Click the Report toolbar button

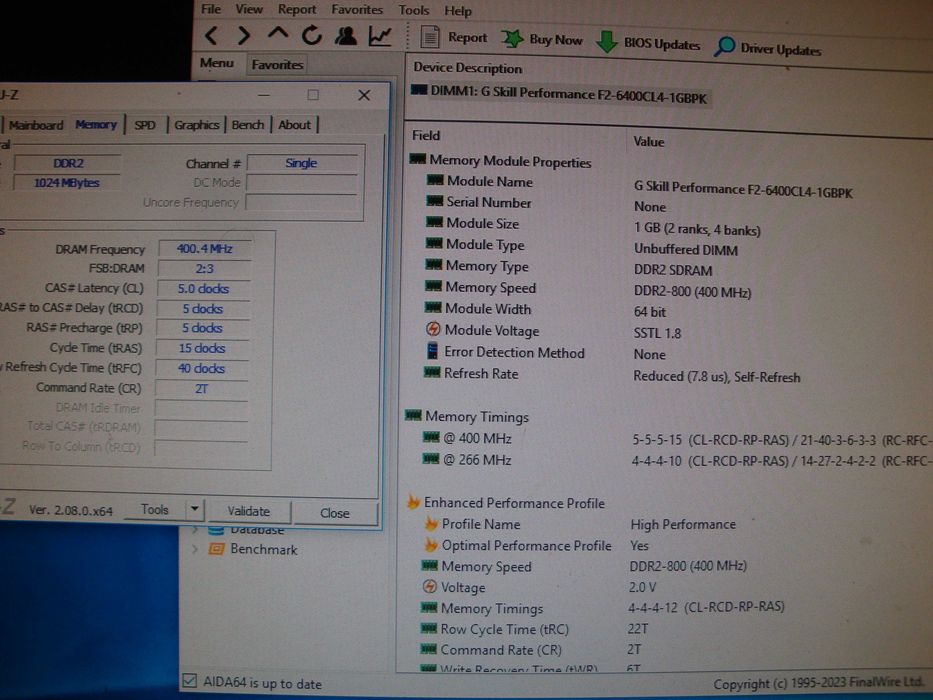click(454, 38)
